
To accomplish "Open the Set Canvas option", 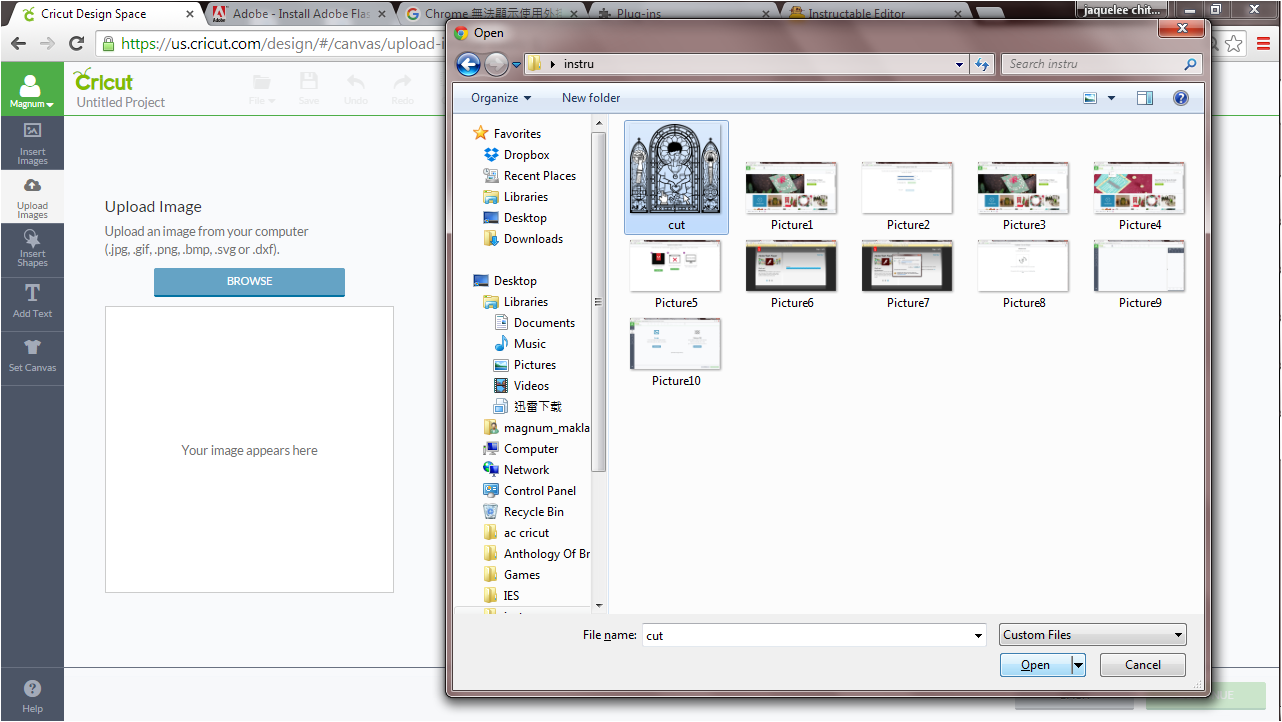I will pos(32,355).
